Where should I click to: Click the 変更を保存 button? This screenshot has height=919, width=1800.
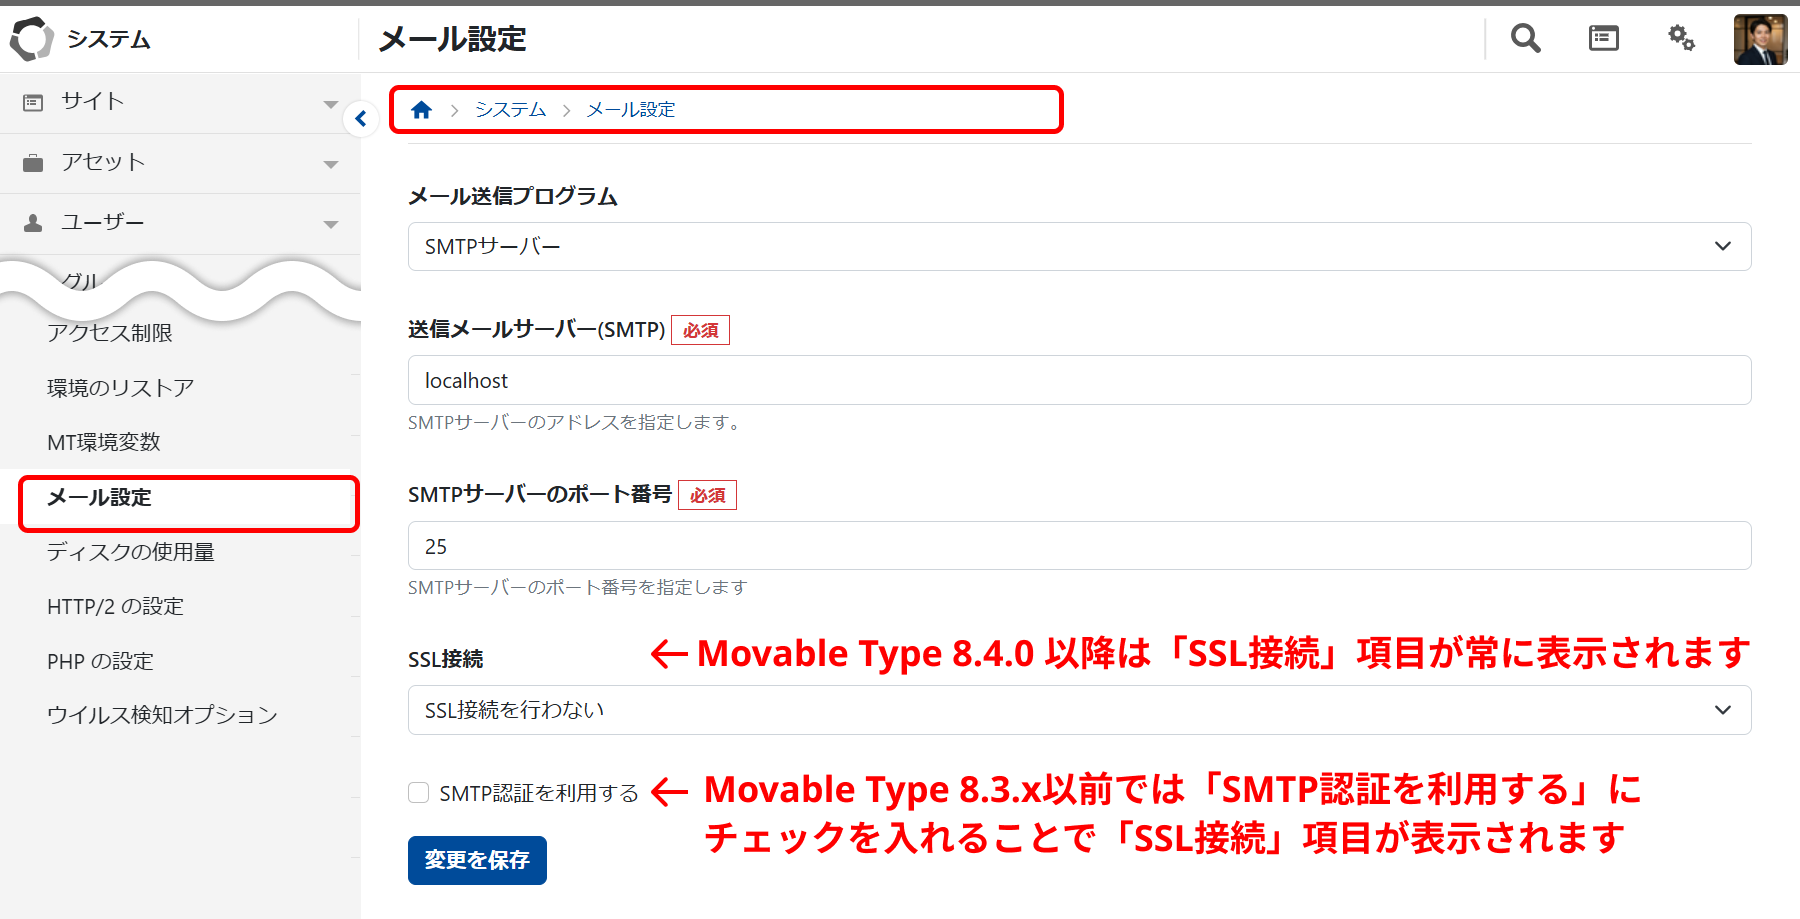coord(476,860)
